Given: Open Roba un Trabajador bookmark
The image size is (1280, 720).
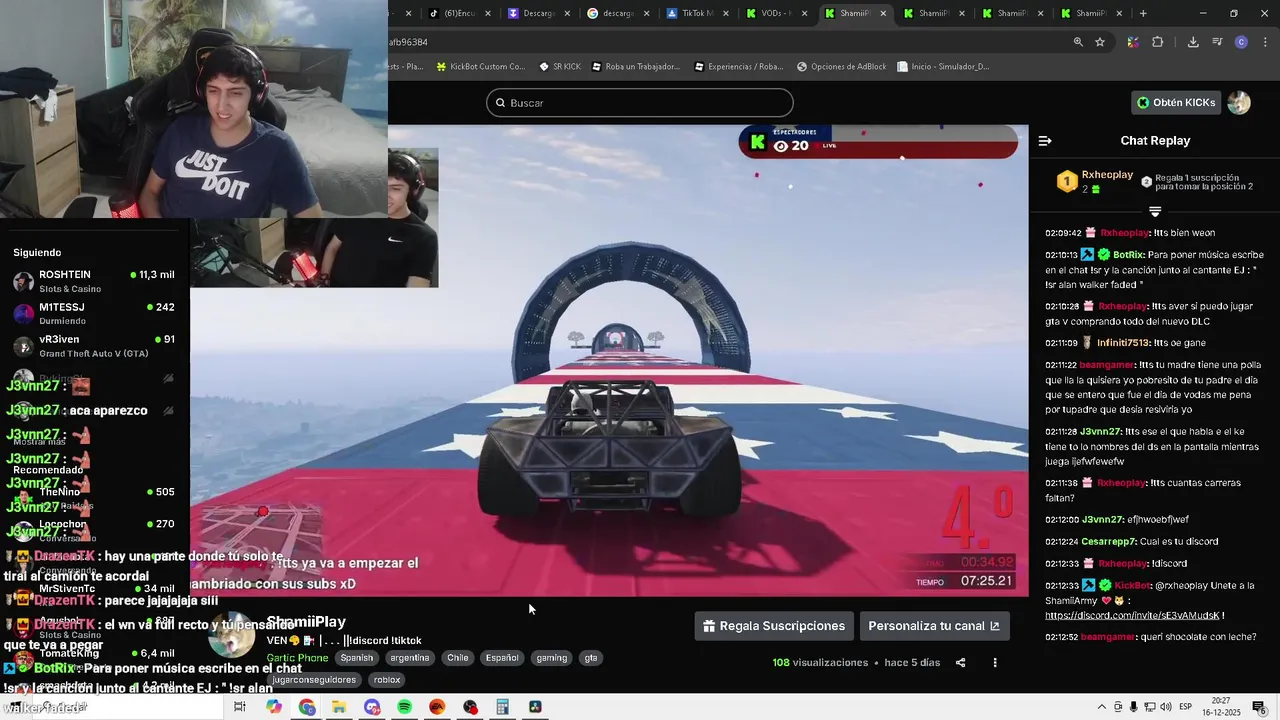Looking at the screenshot, I should point(636,67).
